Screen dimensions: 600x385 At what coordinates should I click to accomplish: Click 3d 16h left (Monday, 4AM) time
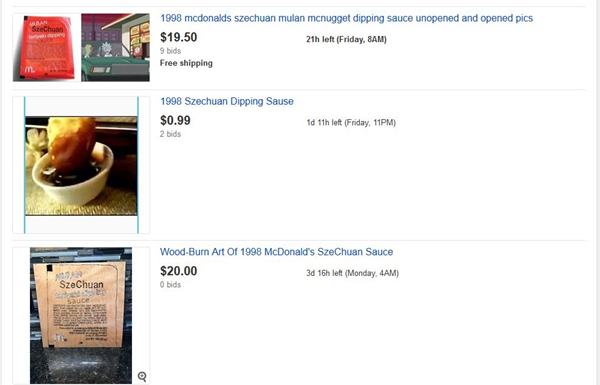352,273
